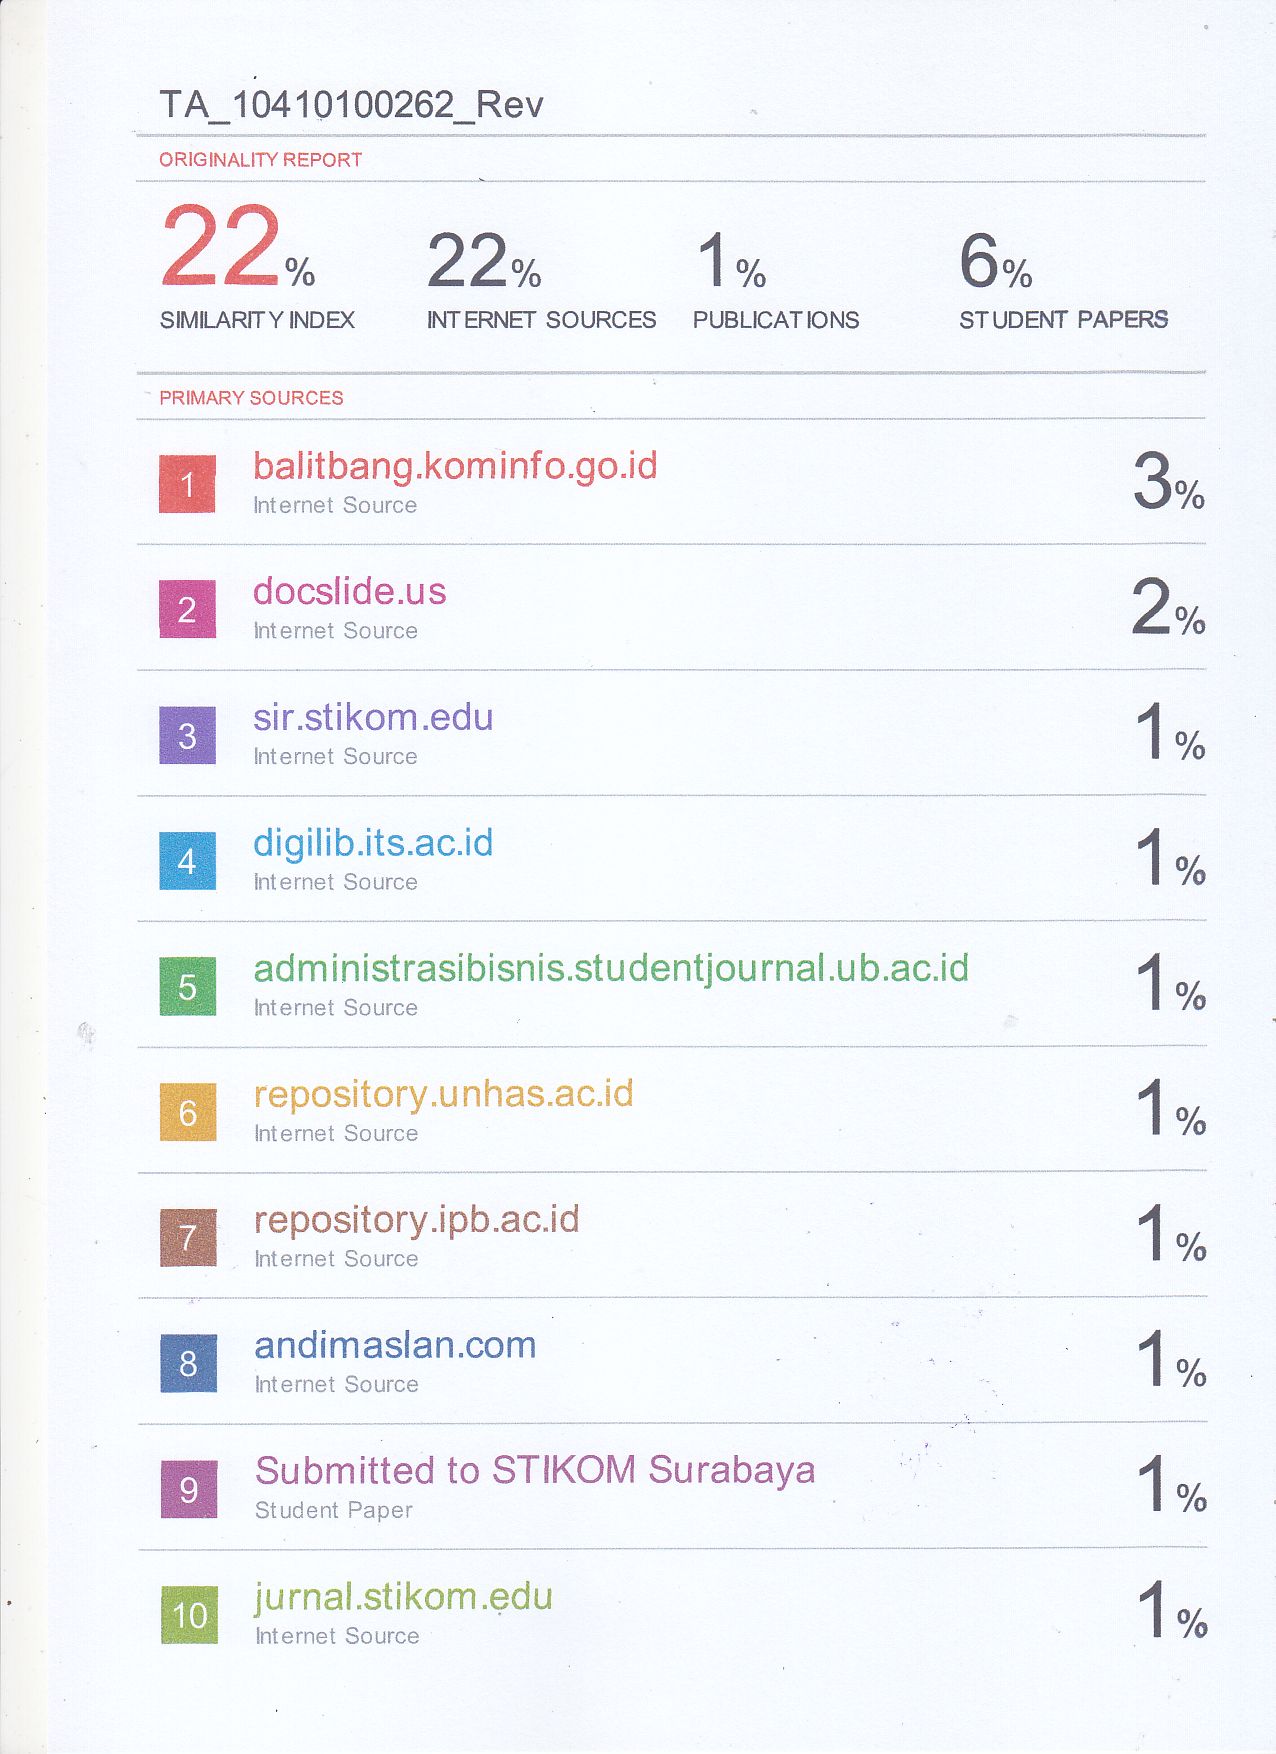
Task: Open the sir.stikom.edu source link
Action: click(373, 718)
